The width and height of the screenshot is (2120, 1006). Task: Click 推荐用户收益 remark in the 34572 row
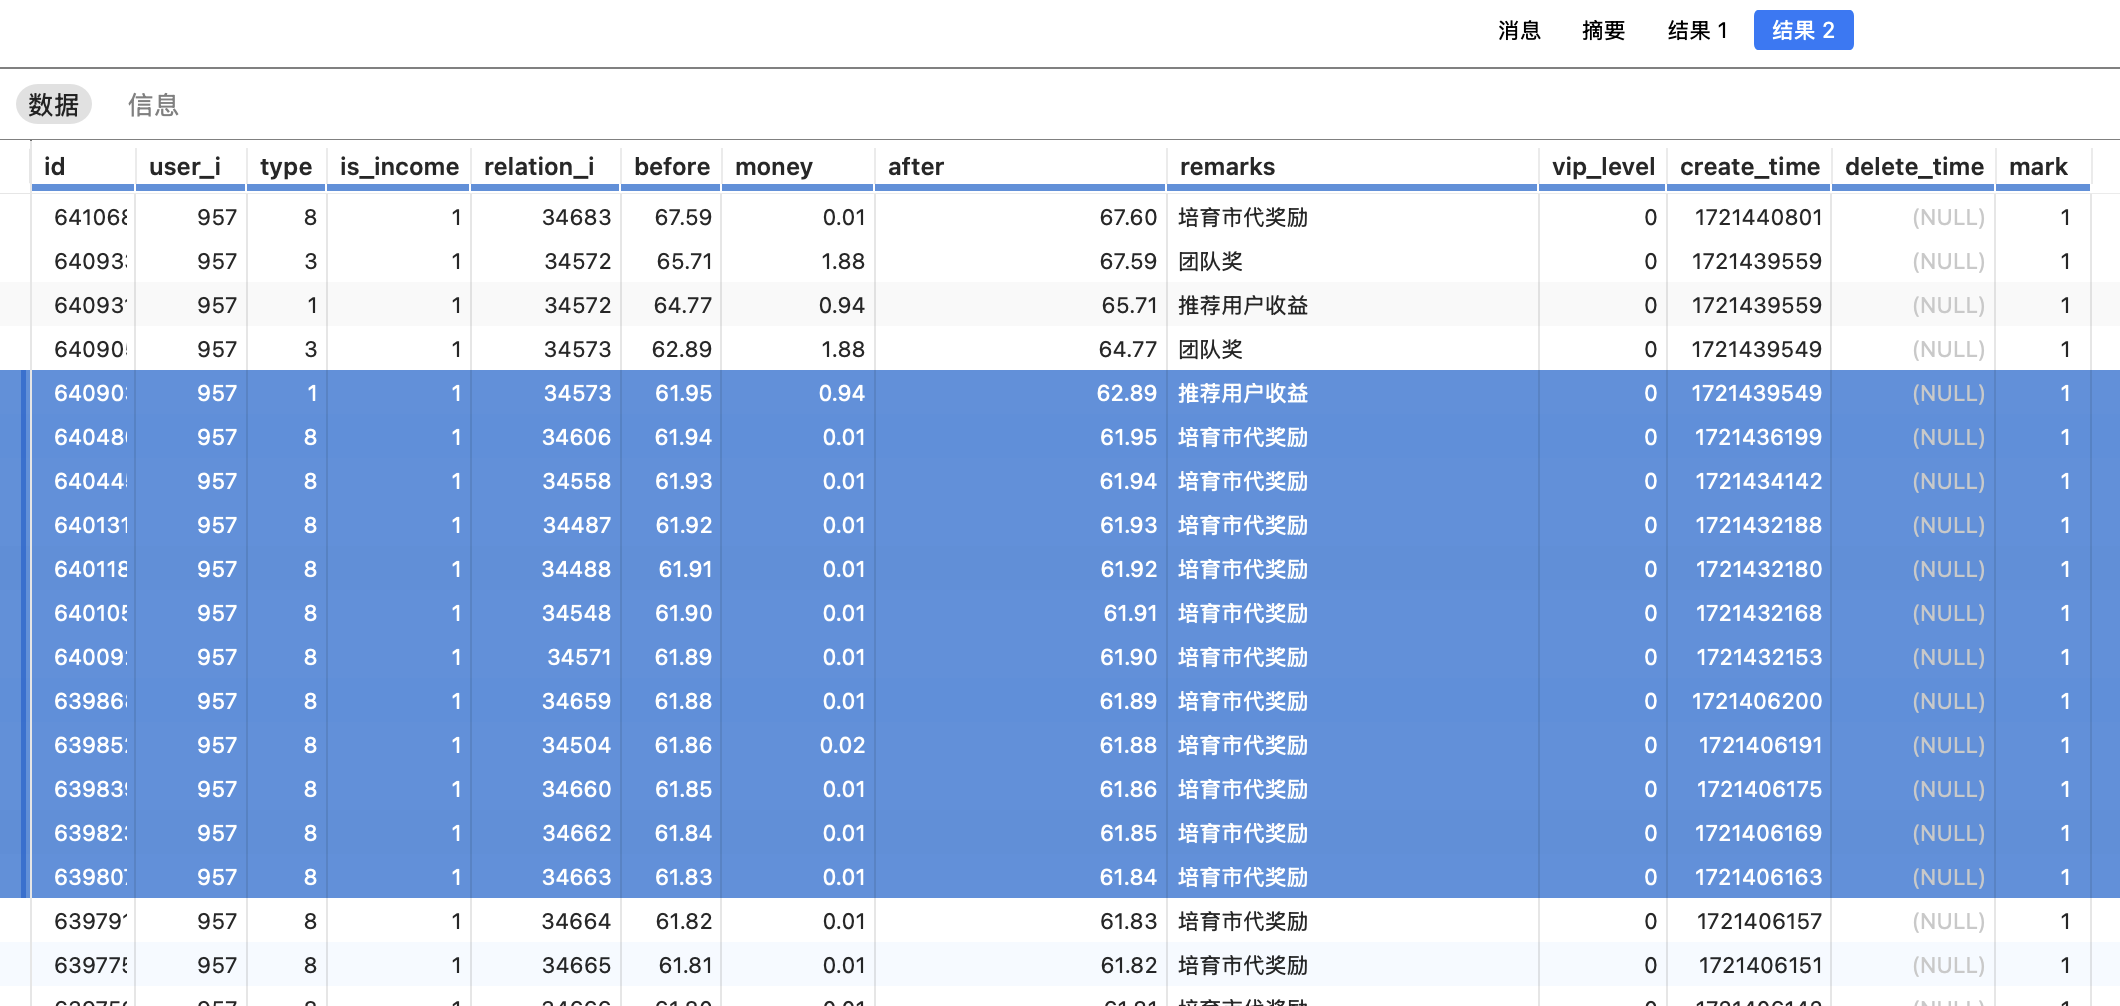coord(1243,306)
